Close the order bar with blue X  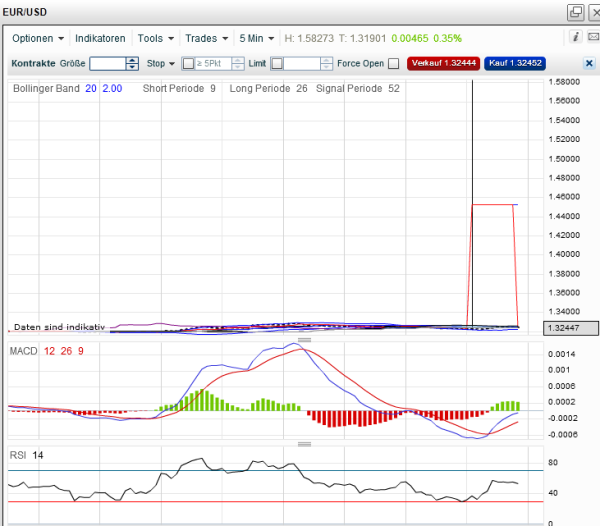click(589, 64)
